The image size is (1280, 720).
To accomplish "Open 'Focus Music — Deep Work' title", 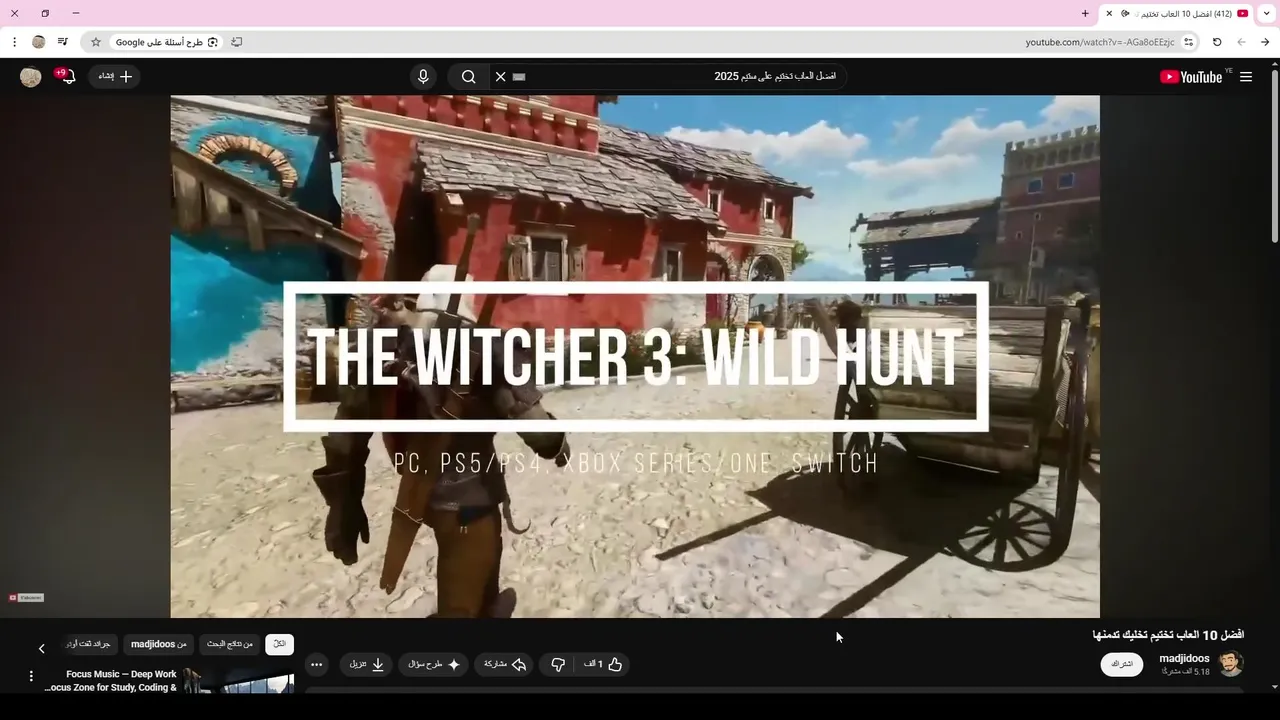I will (x=111, y=681).
